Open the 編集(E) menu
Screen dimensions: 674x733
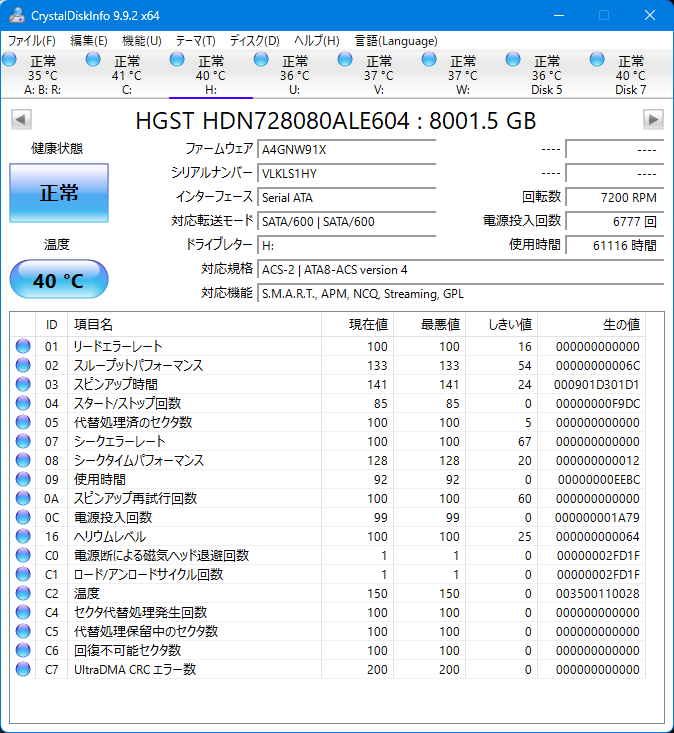tap(89, 41)
